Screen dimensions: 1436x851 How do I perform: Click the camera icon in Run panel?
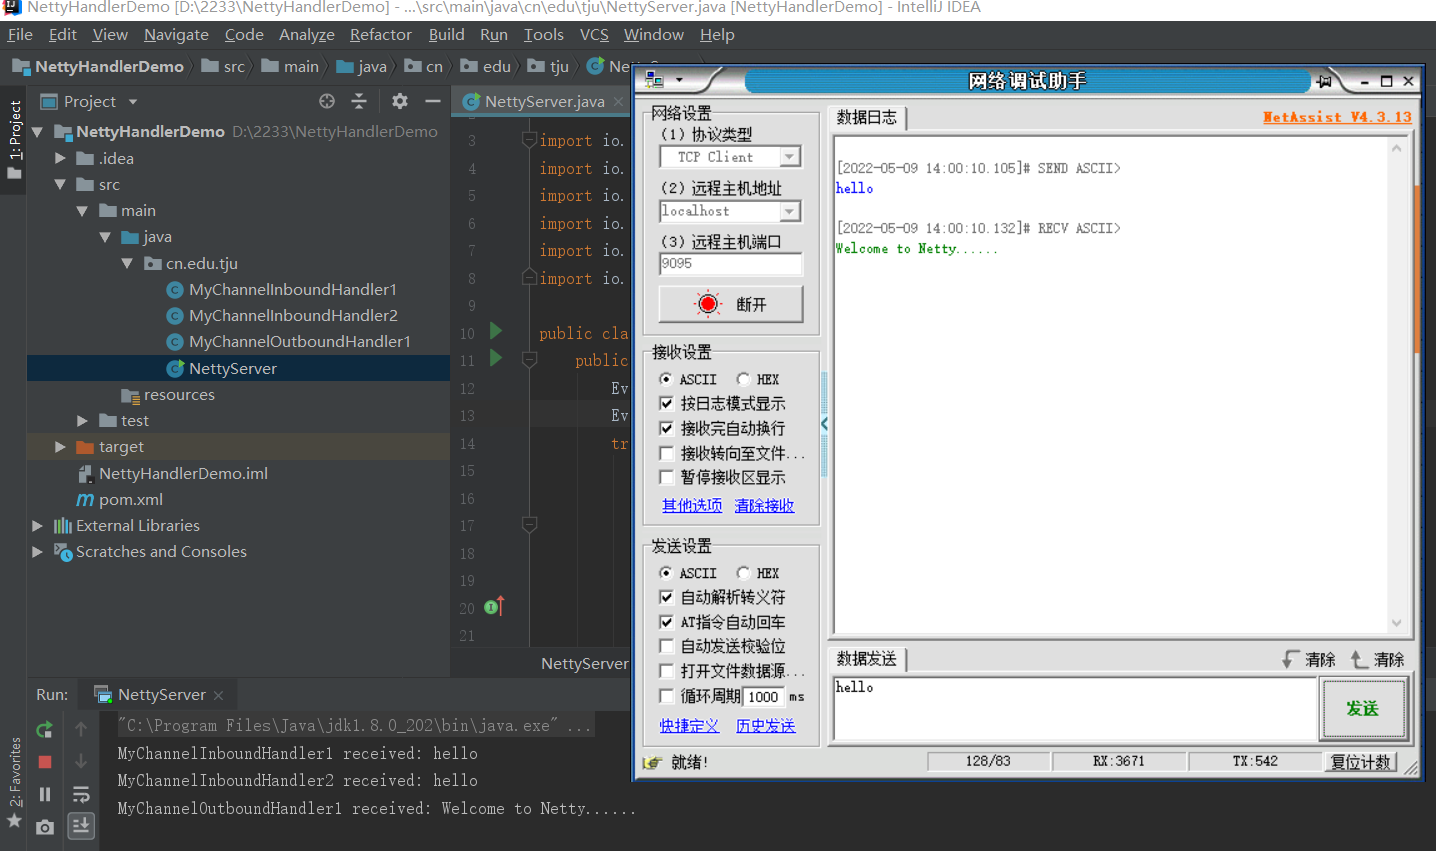44,827
